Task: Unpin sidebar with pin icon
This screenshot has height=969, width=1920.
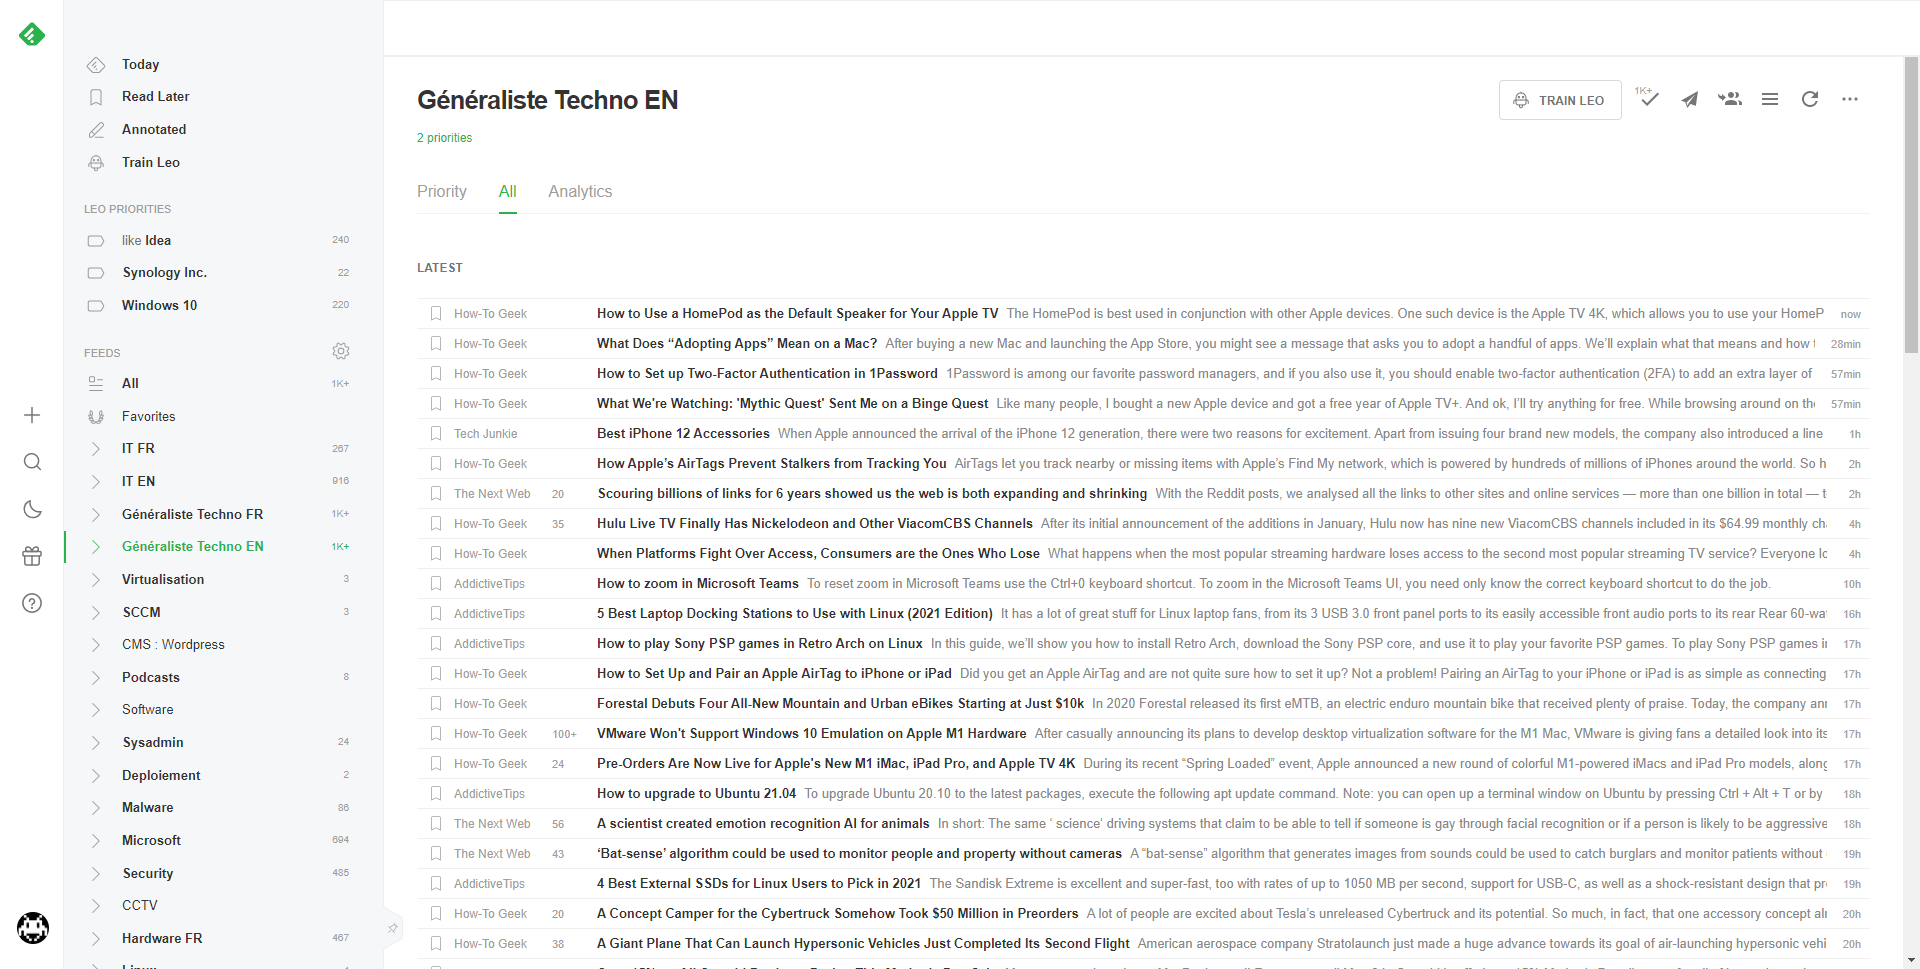Action: click(x=393, y=928)
